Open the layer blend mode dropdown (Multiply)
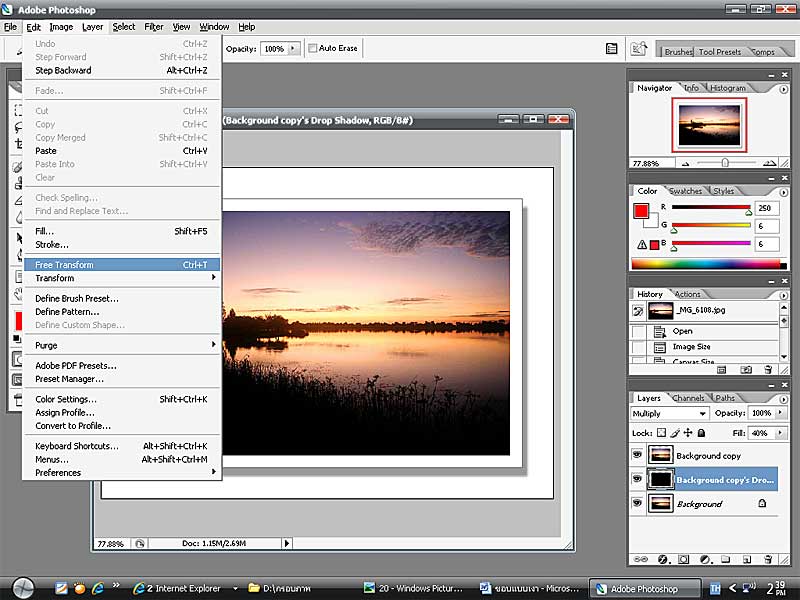The width and height of the screenshot is (800, 600). 669,413
